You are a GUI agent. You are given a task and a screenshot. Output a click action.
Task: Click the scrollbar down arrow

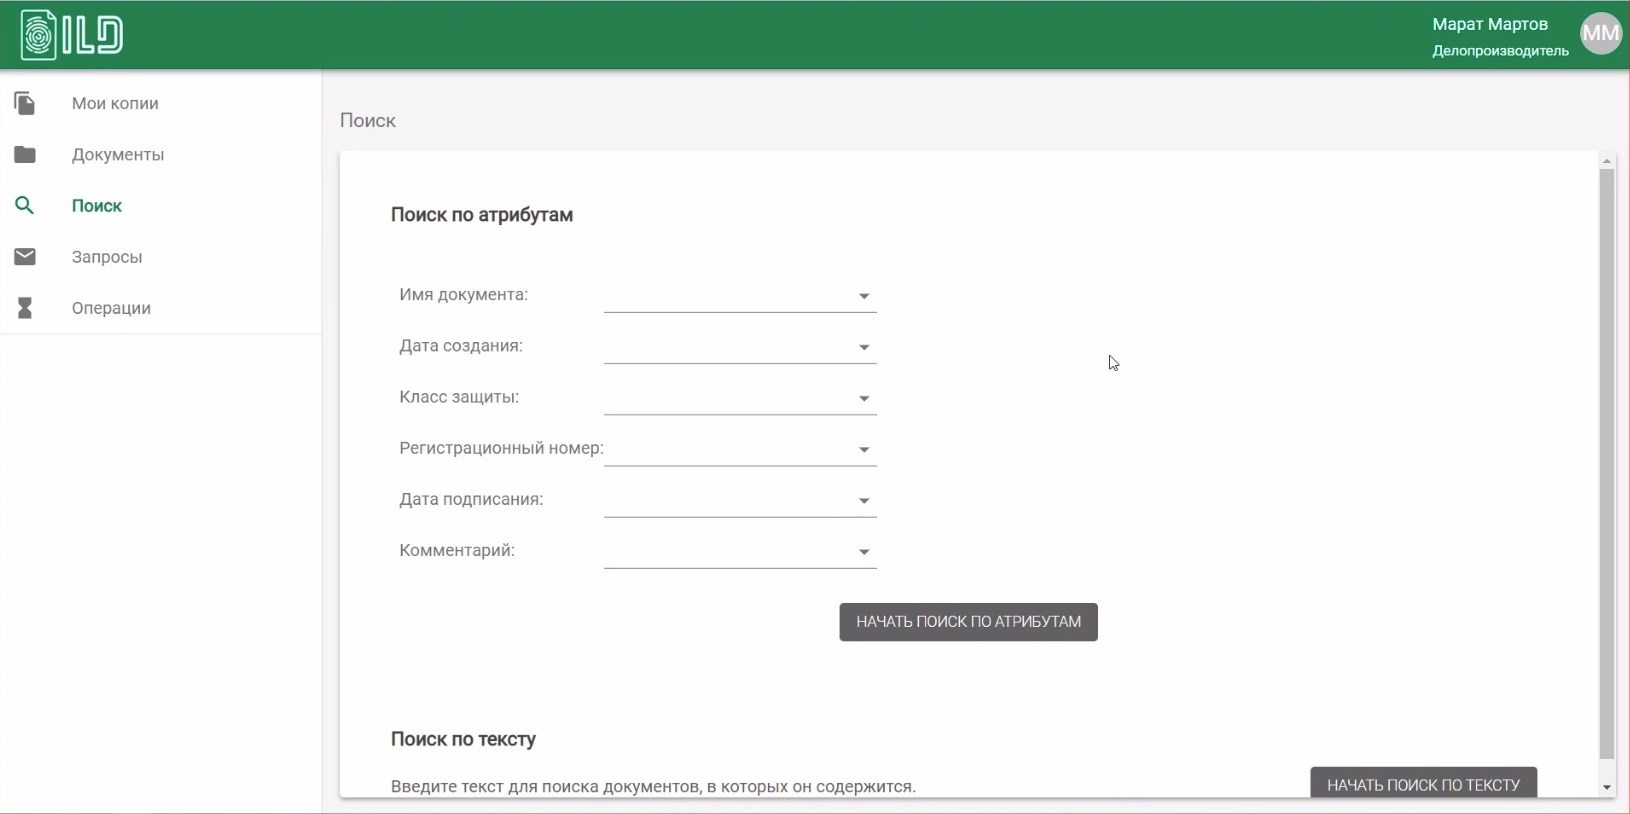point(1607,788)
